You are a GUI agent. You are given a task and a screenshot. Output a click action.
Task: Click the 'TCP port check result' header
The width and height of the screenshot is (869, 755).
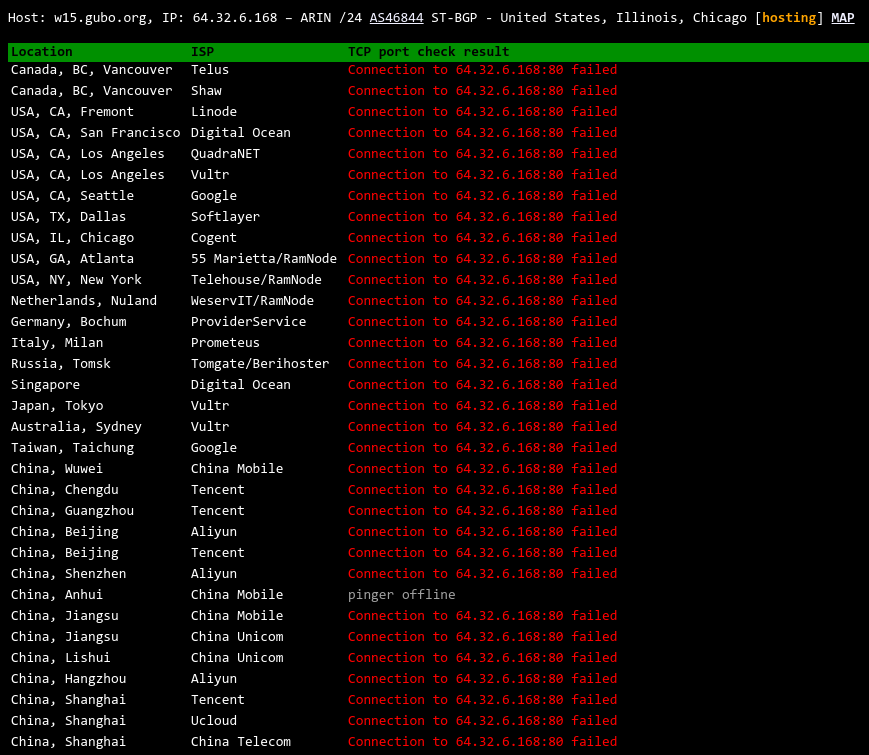[x=428, y=52]
